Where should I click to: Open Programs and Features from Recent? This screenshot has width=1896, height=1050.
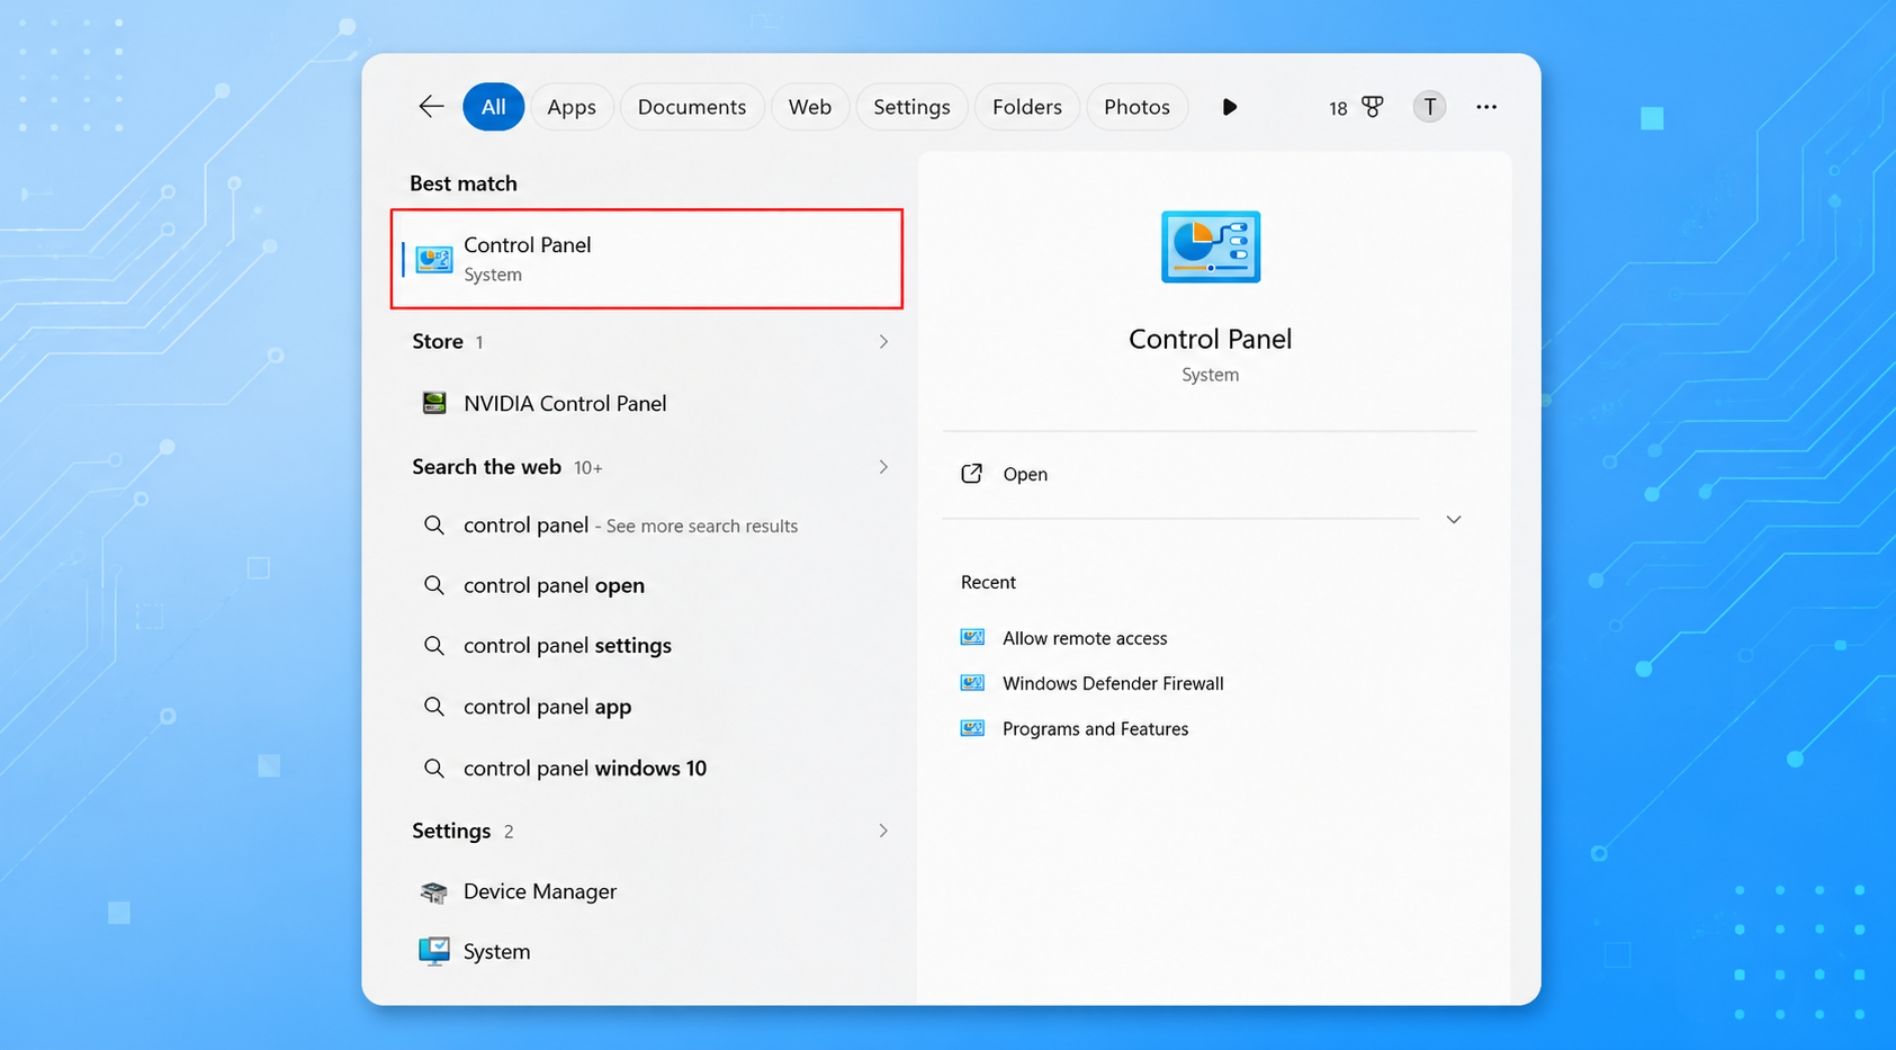click(1095, 729)
